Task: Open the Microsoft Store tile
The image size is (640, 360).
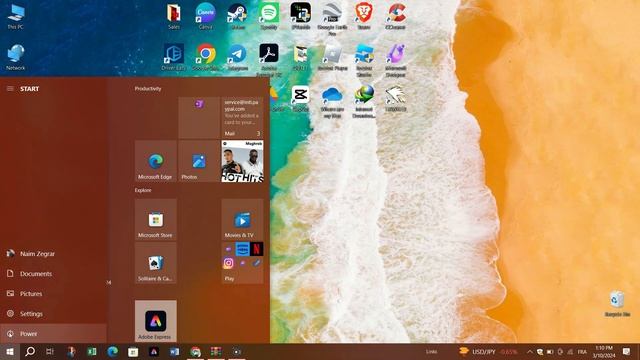Action: click(x=156, y=219)
